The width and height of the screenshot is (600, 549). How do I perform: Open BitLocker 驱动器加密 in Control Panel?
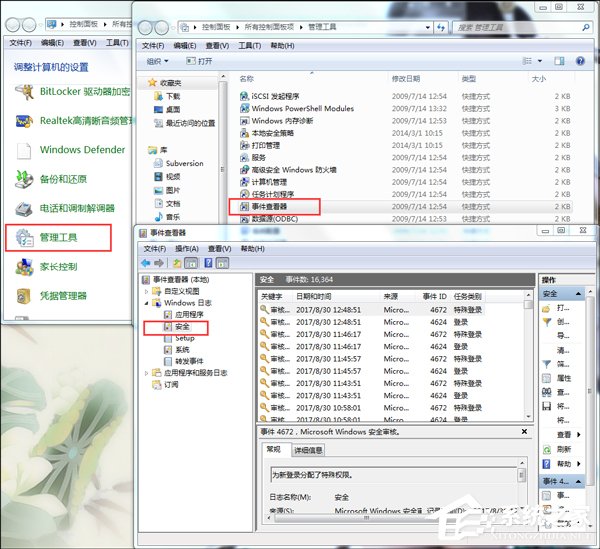[x=73, y=92]
